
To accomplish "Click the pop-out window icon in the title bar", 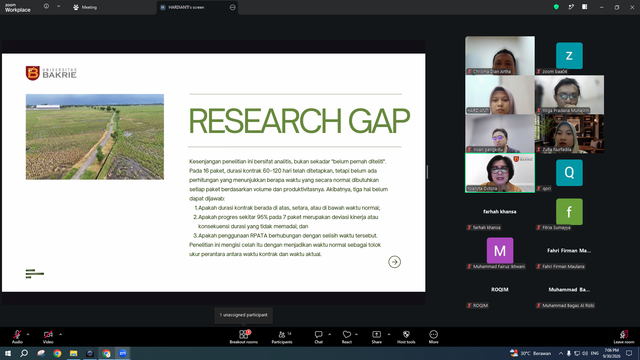I will click(x=571, y=7).
